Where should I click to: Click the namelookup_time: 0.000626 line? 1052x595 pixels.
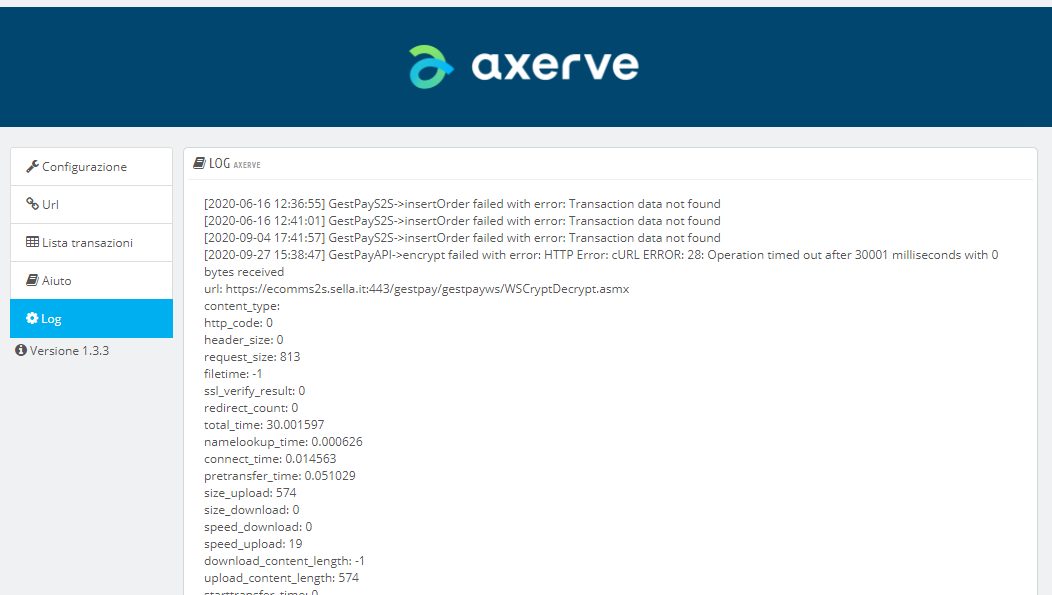[283, 442]
